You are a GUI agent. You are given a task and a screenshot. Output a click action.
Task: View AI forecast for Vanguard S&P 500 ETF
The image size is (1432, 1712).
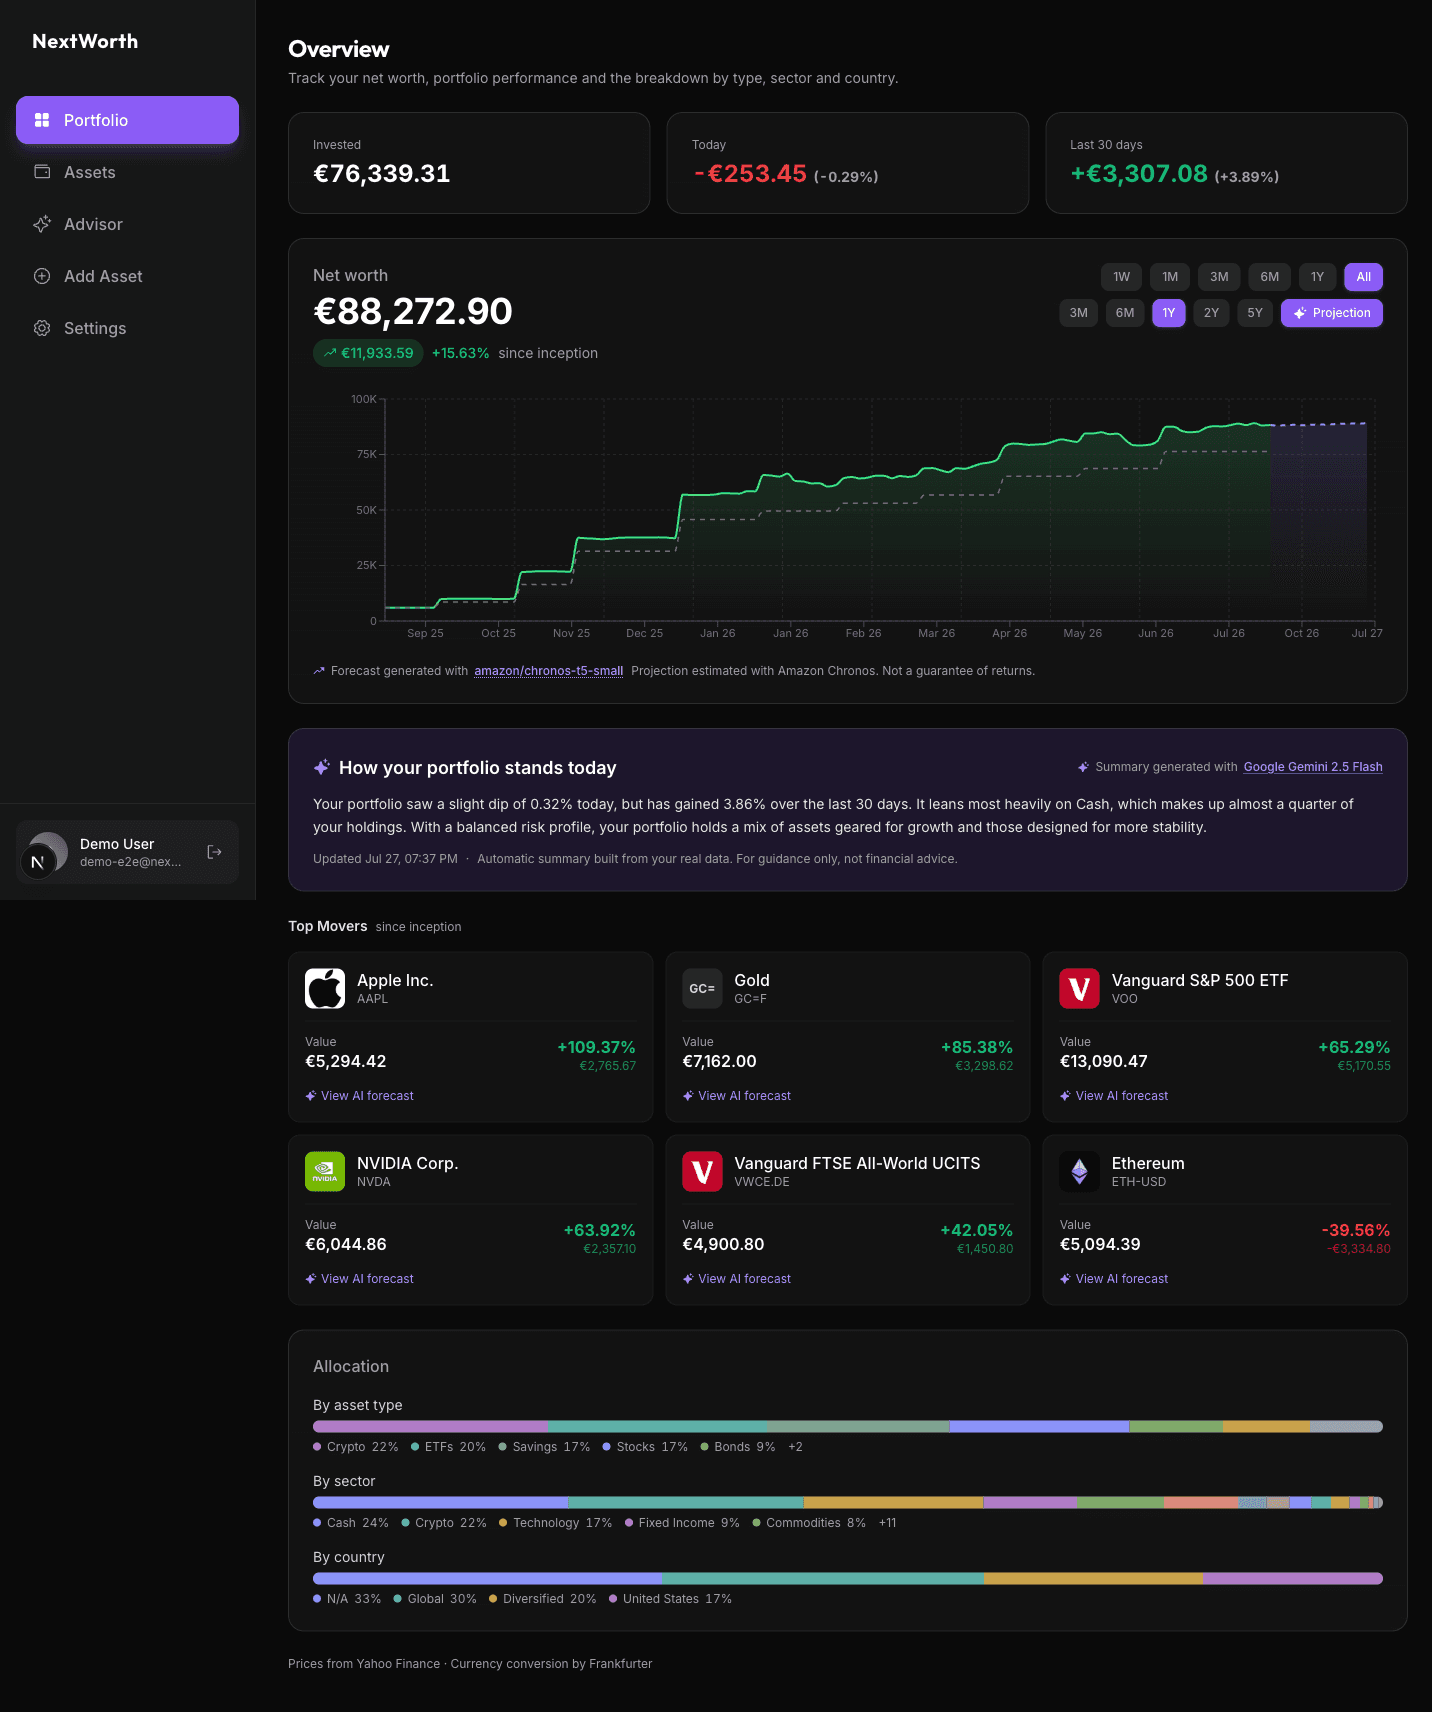tap(1113, 1096)
